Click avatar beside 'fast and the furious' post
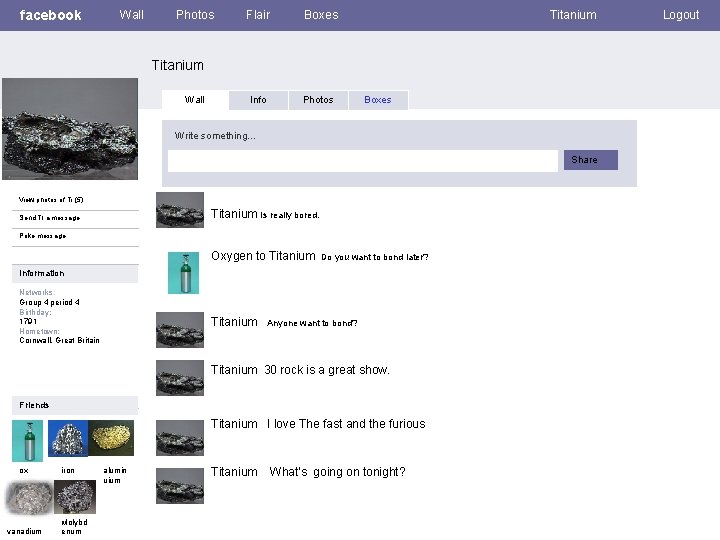The width and height of the screenshot is (720, 540). click(180, 438)
